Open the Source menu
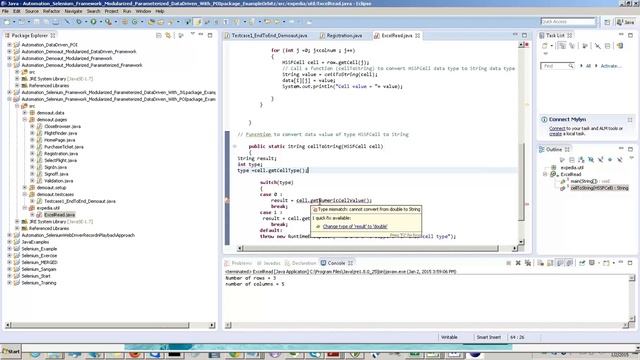The height and width of the screenshot is (360, 640). (x=32, y=11)
